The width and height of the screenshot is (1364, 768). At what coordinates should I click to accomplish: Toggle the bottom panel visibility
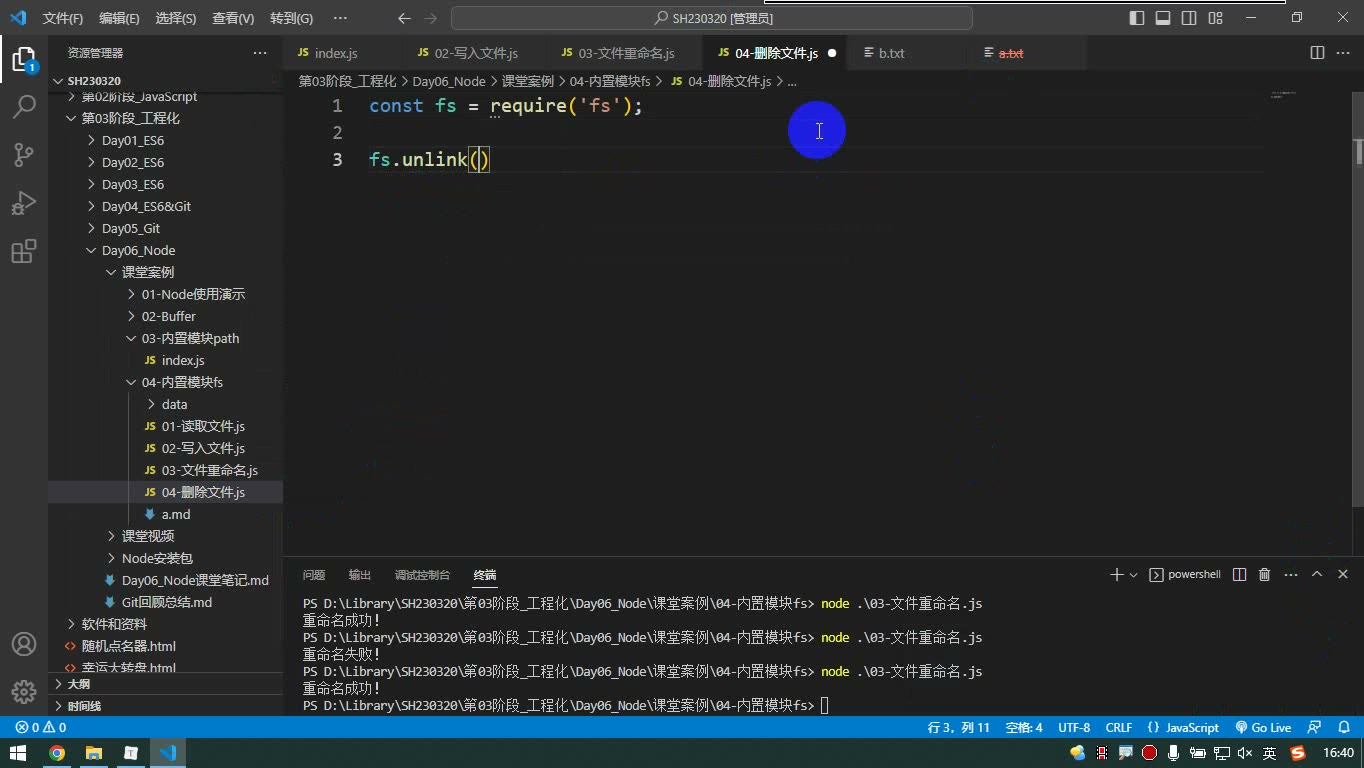point(1163,18)
